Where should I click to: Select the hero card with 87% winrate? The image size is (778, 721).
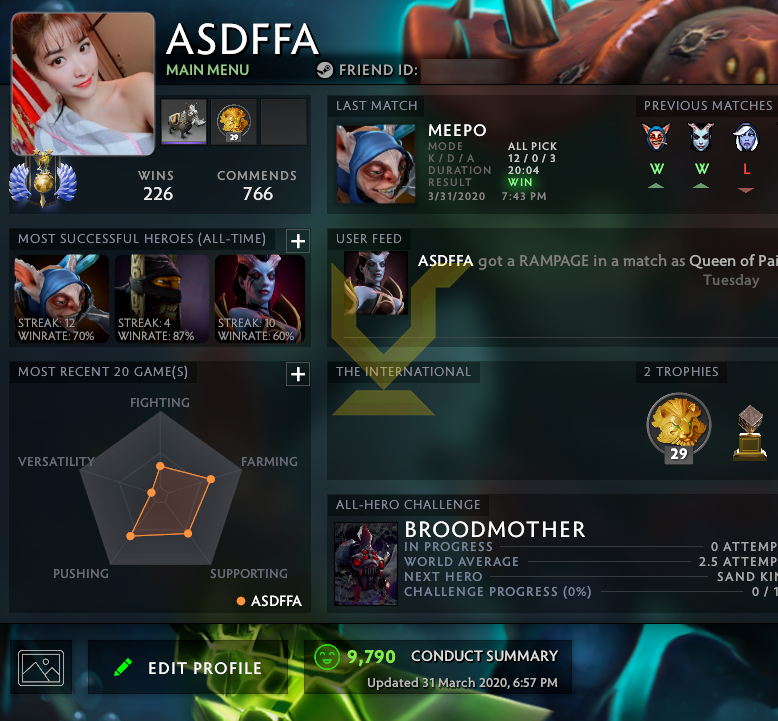coord(161,299)
